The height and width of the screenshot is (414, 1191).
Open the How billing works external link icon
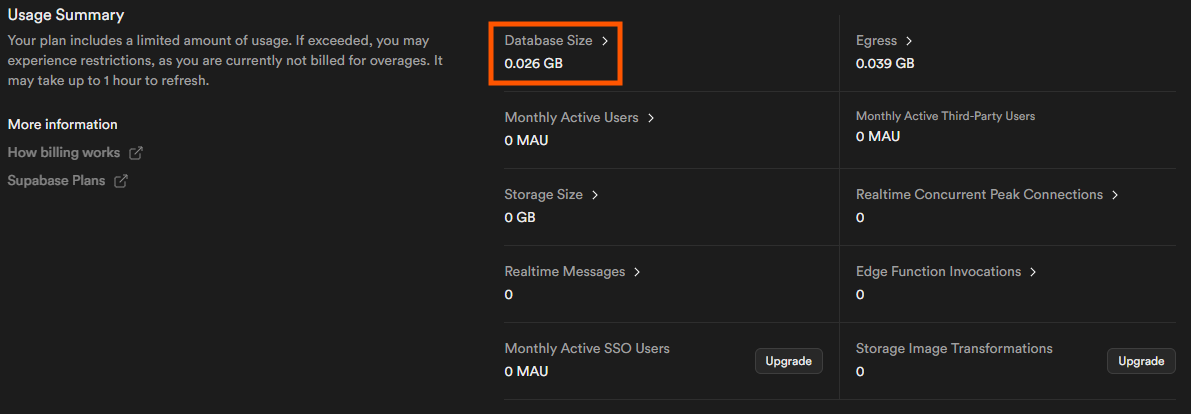tap(136, 153)
